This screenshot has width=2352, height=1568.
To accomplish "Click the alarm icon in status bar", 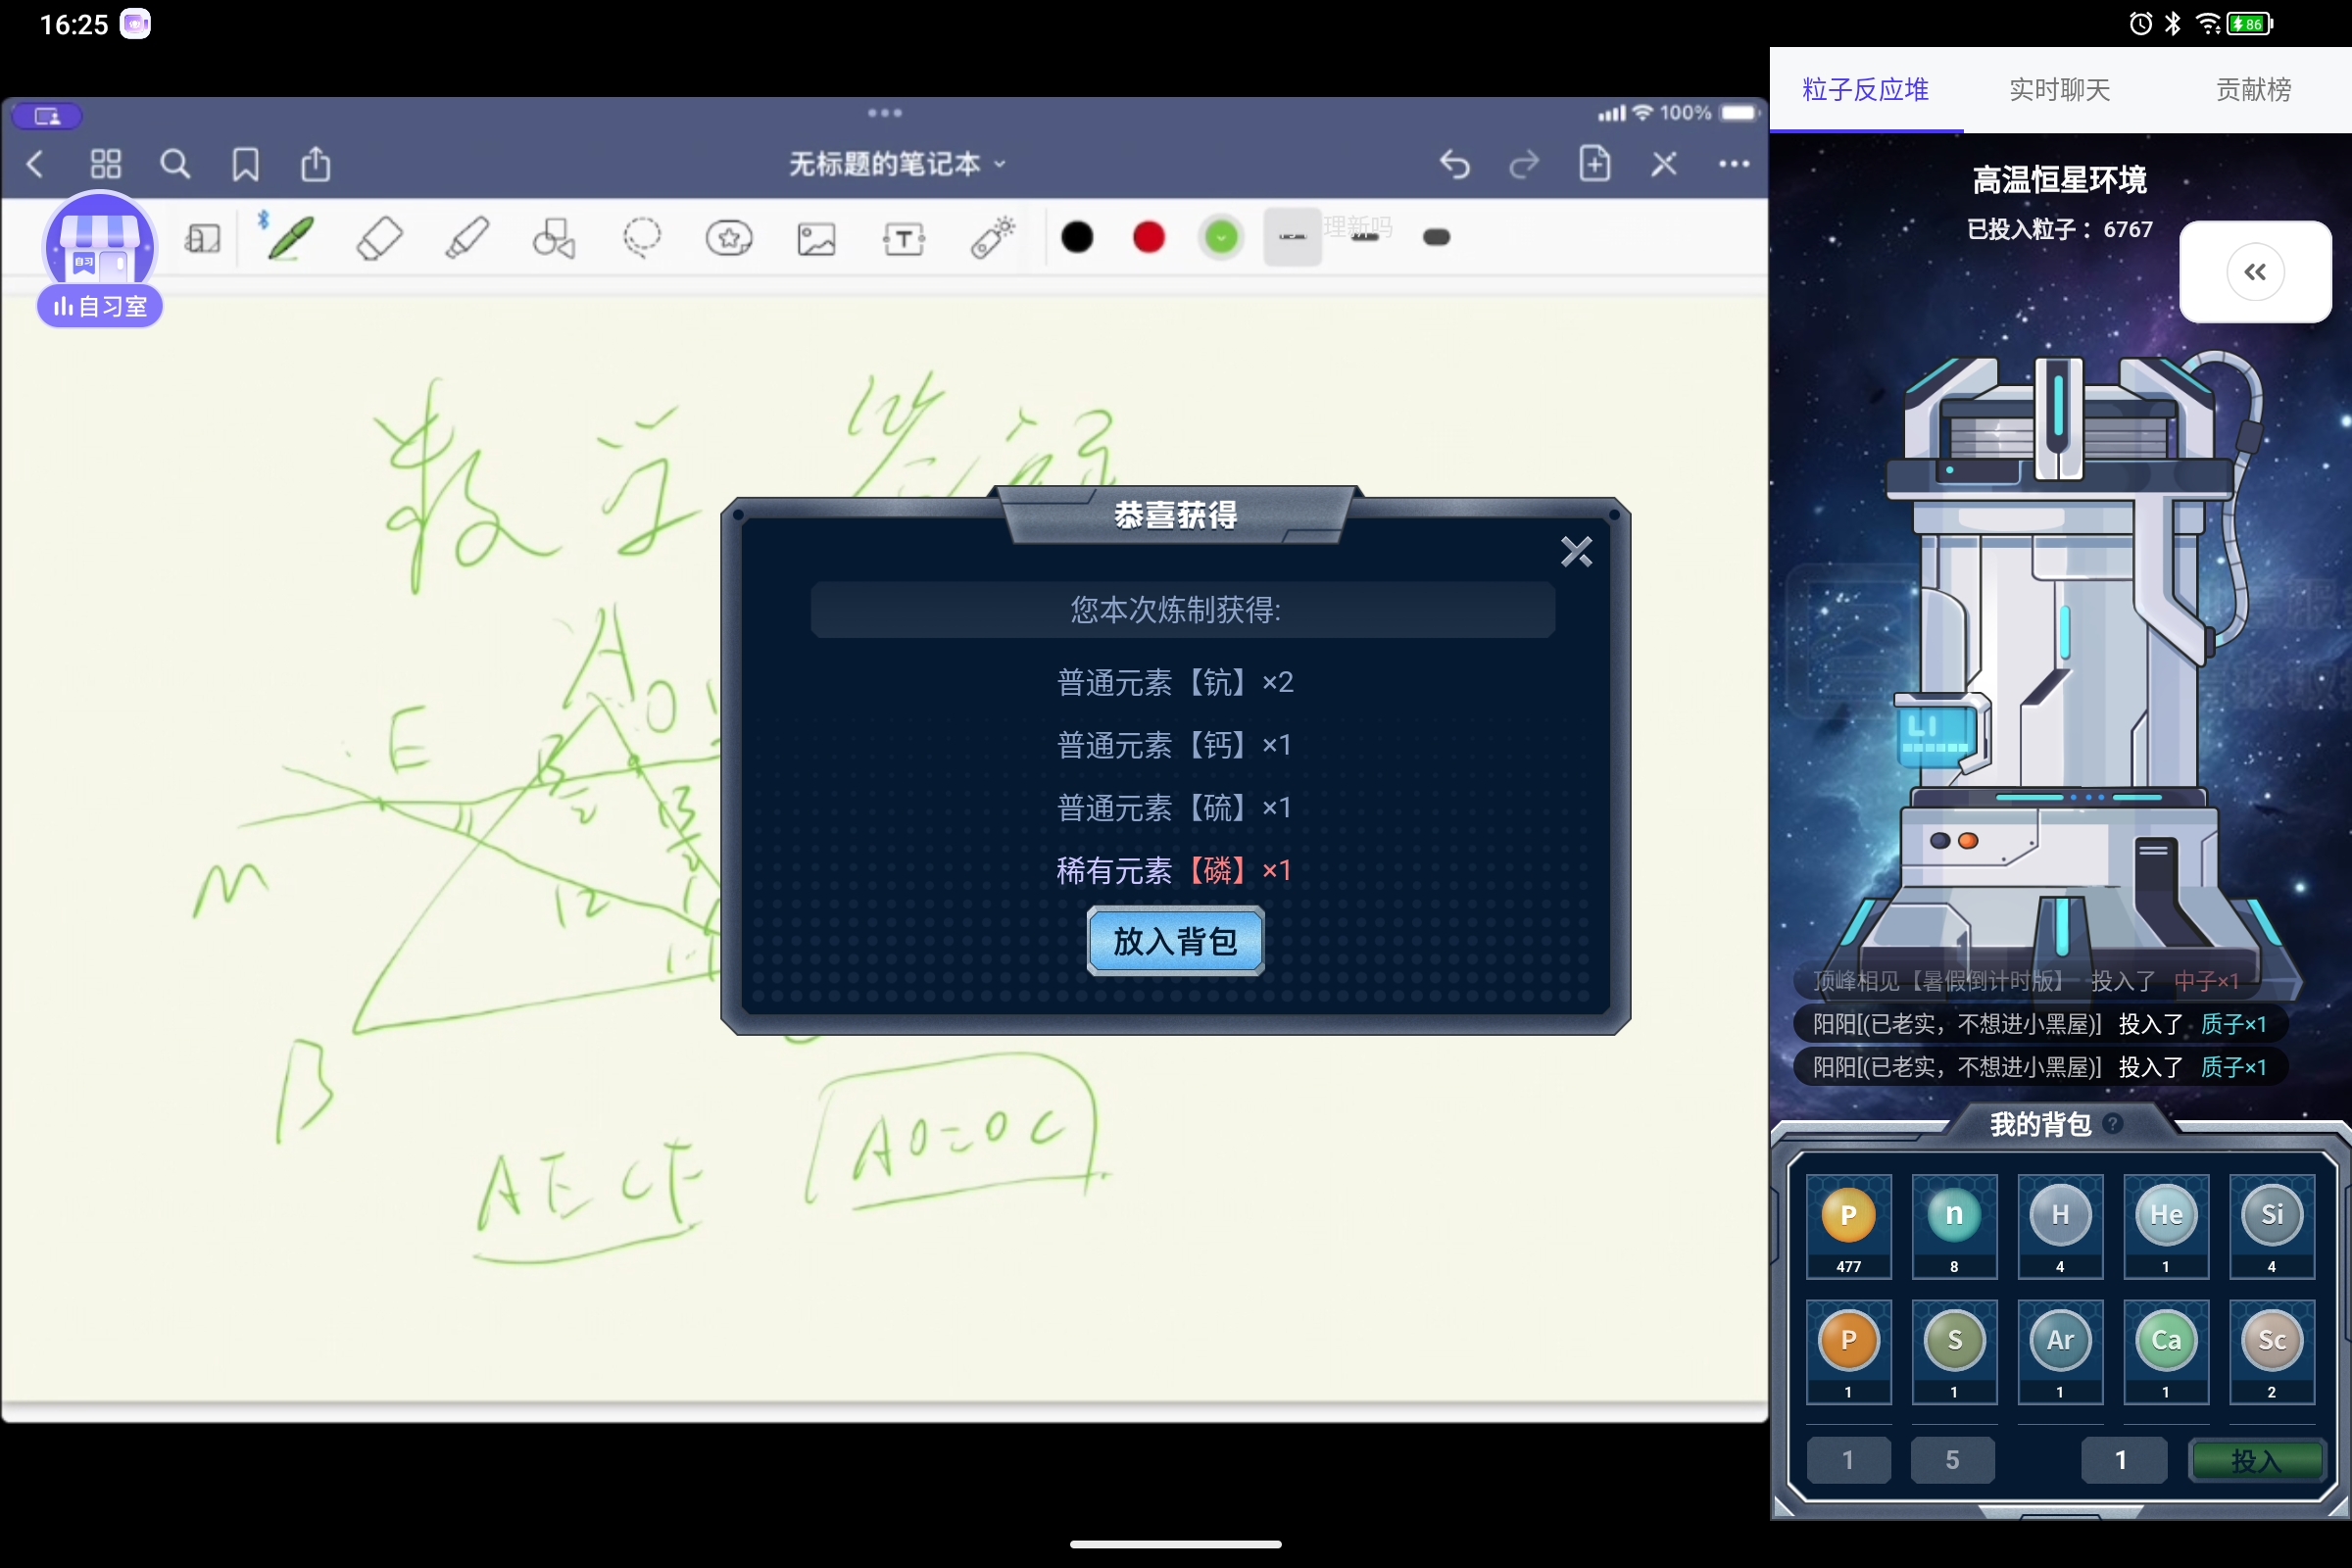I will [x=2140, y=24].
